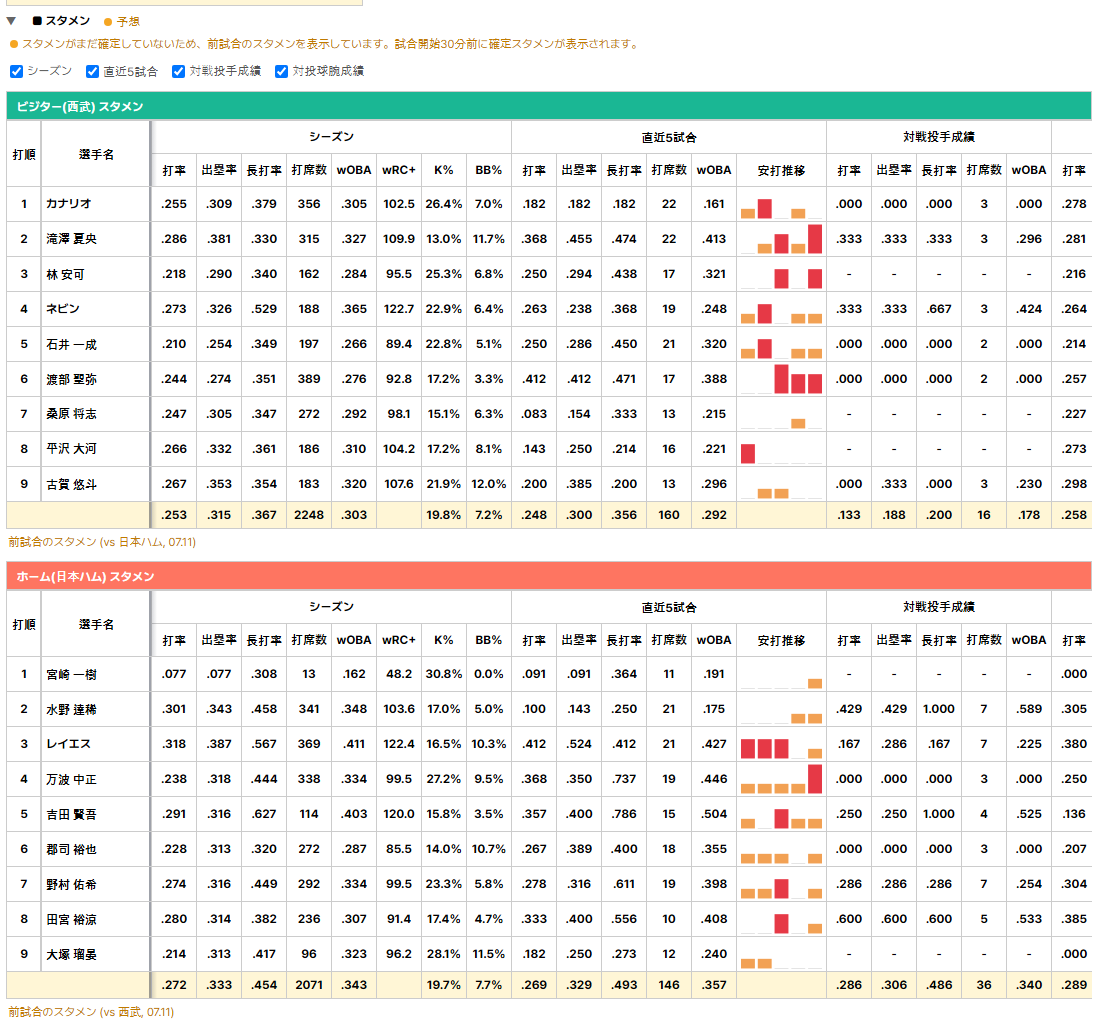Disable the 対戦投手成績 checkbox

pos(179,71)
